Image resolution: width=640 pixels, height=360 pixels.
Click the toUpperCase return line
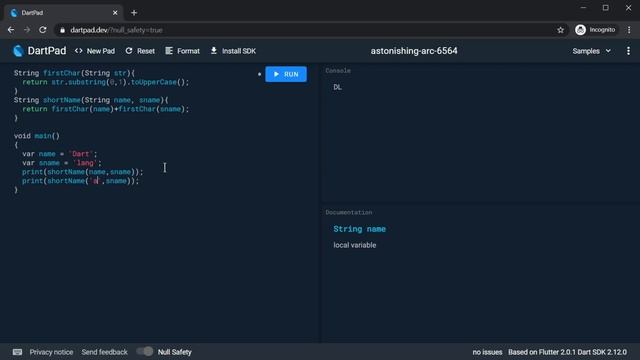click(106, 82)
